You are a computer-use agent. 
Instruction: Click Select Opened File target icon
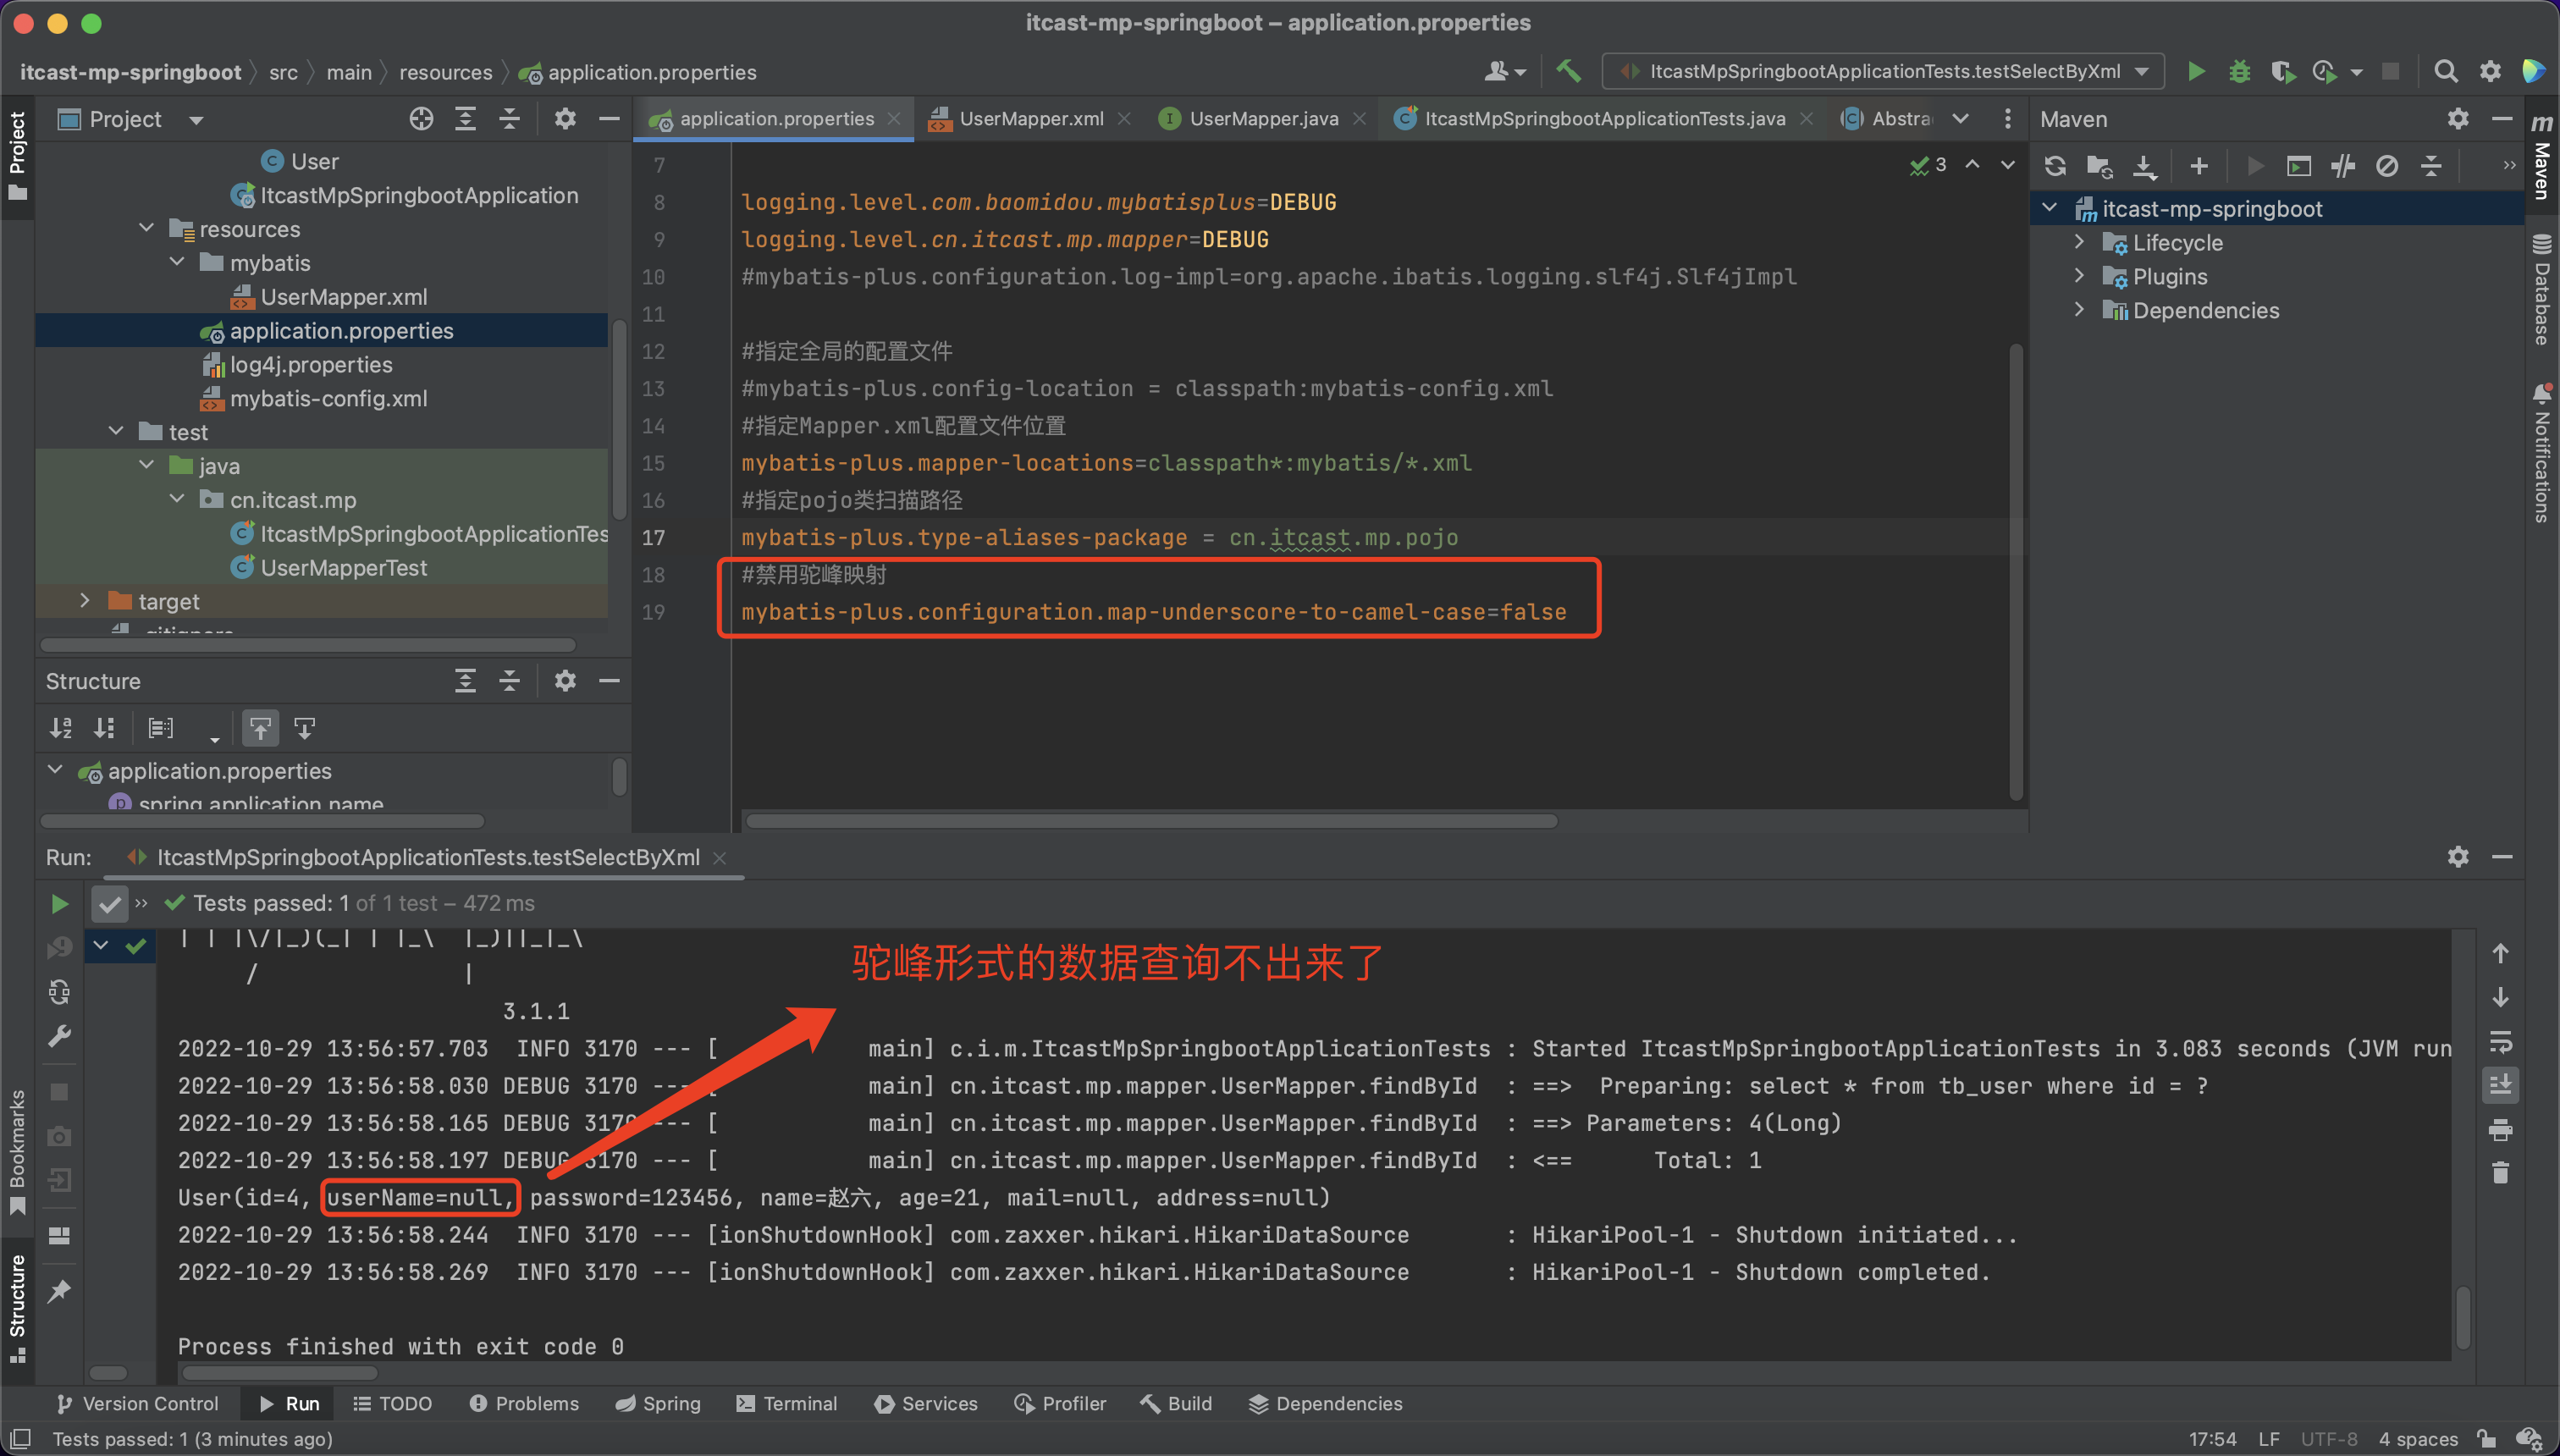point(421,119)
